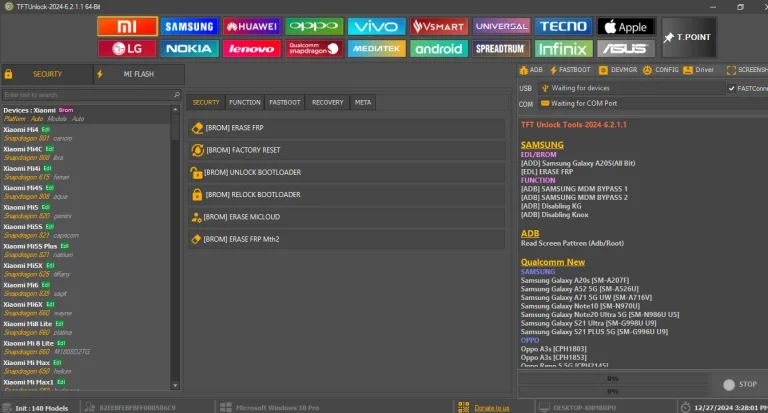Open the Donate to us link
The width and height of the screenshot is (768, 413).
coord(491,407)
